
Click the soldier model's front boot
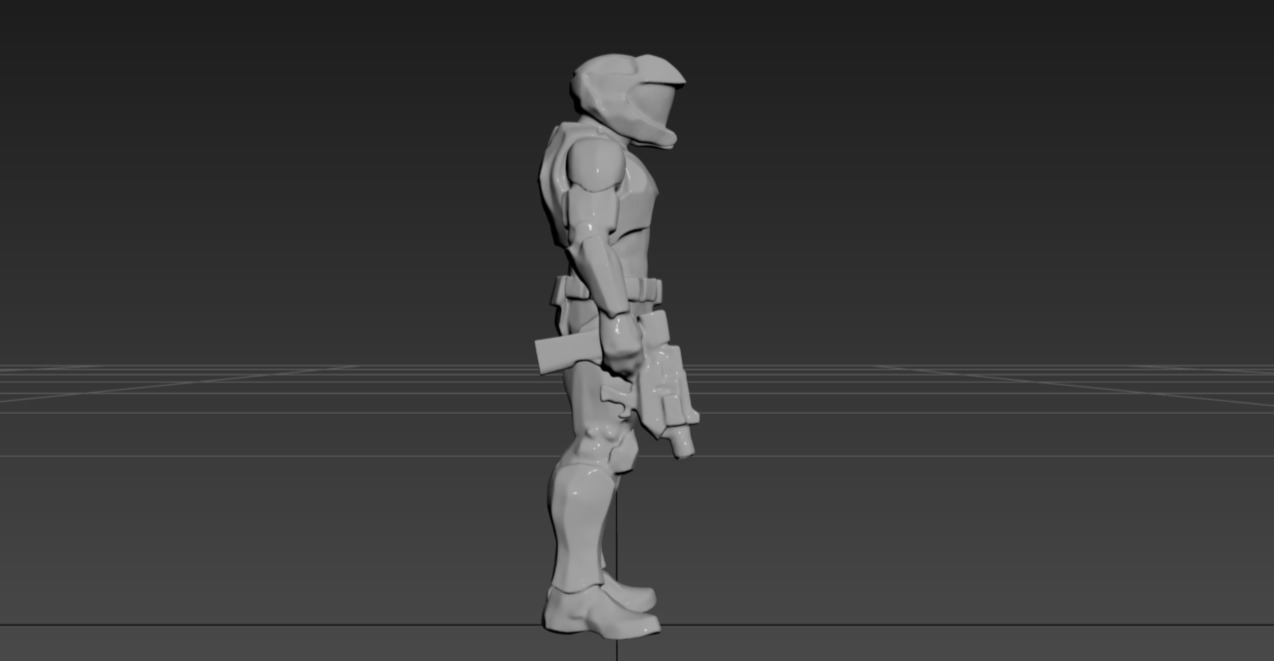601,611
